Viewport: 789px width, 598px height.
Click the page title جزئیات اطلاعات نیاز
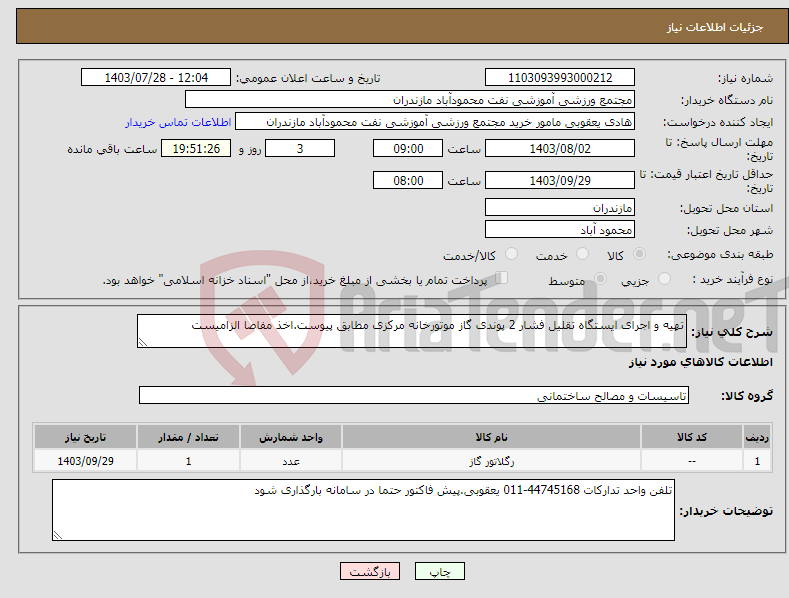(x=715, y=27)
